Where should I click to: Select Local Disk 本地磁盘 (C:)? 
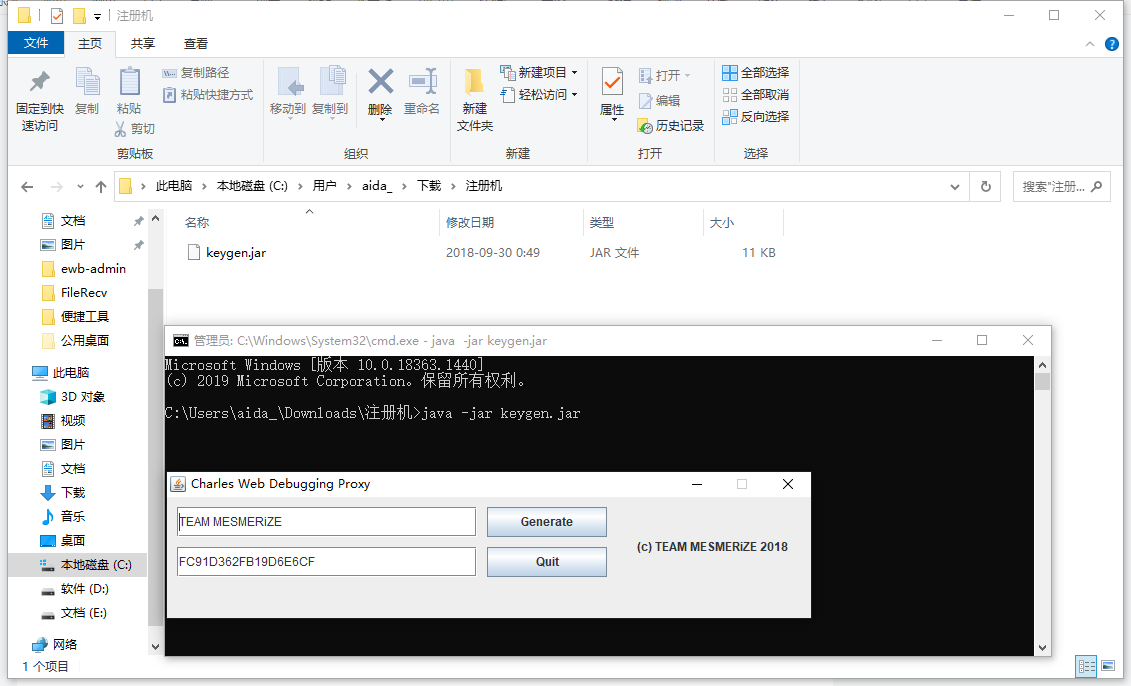[86, 565]
